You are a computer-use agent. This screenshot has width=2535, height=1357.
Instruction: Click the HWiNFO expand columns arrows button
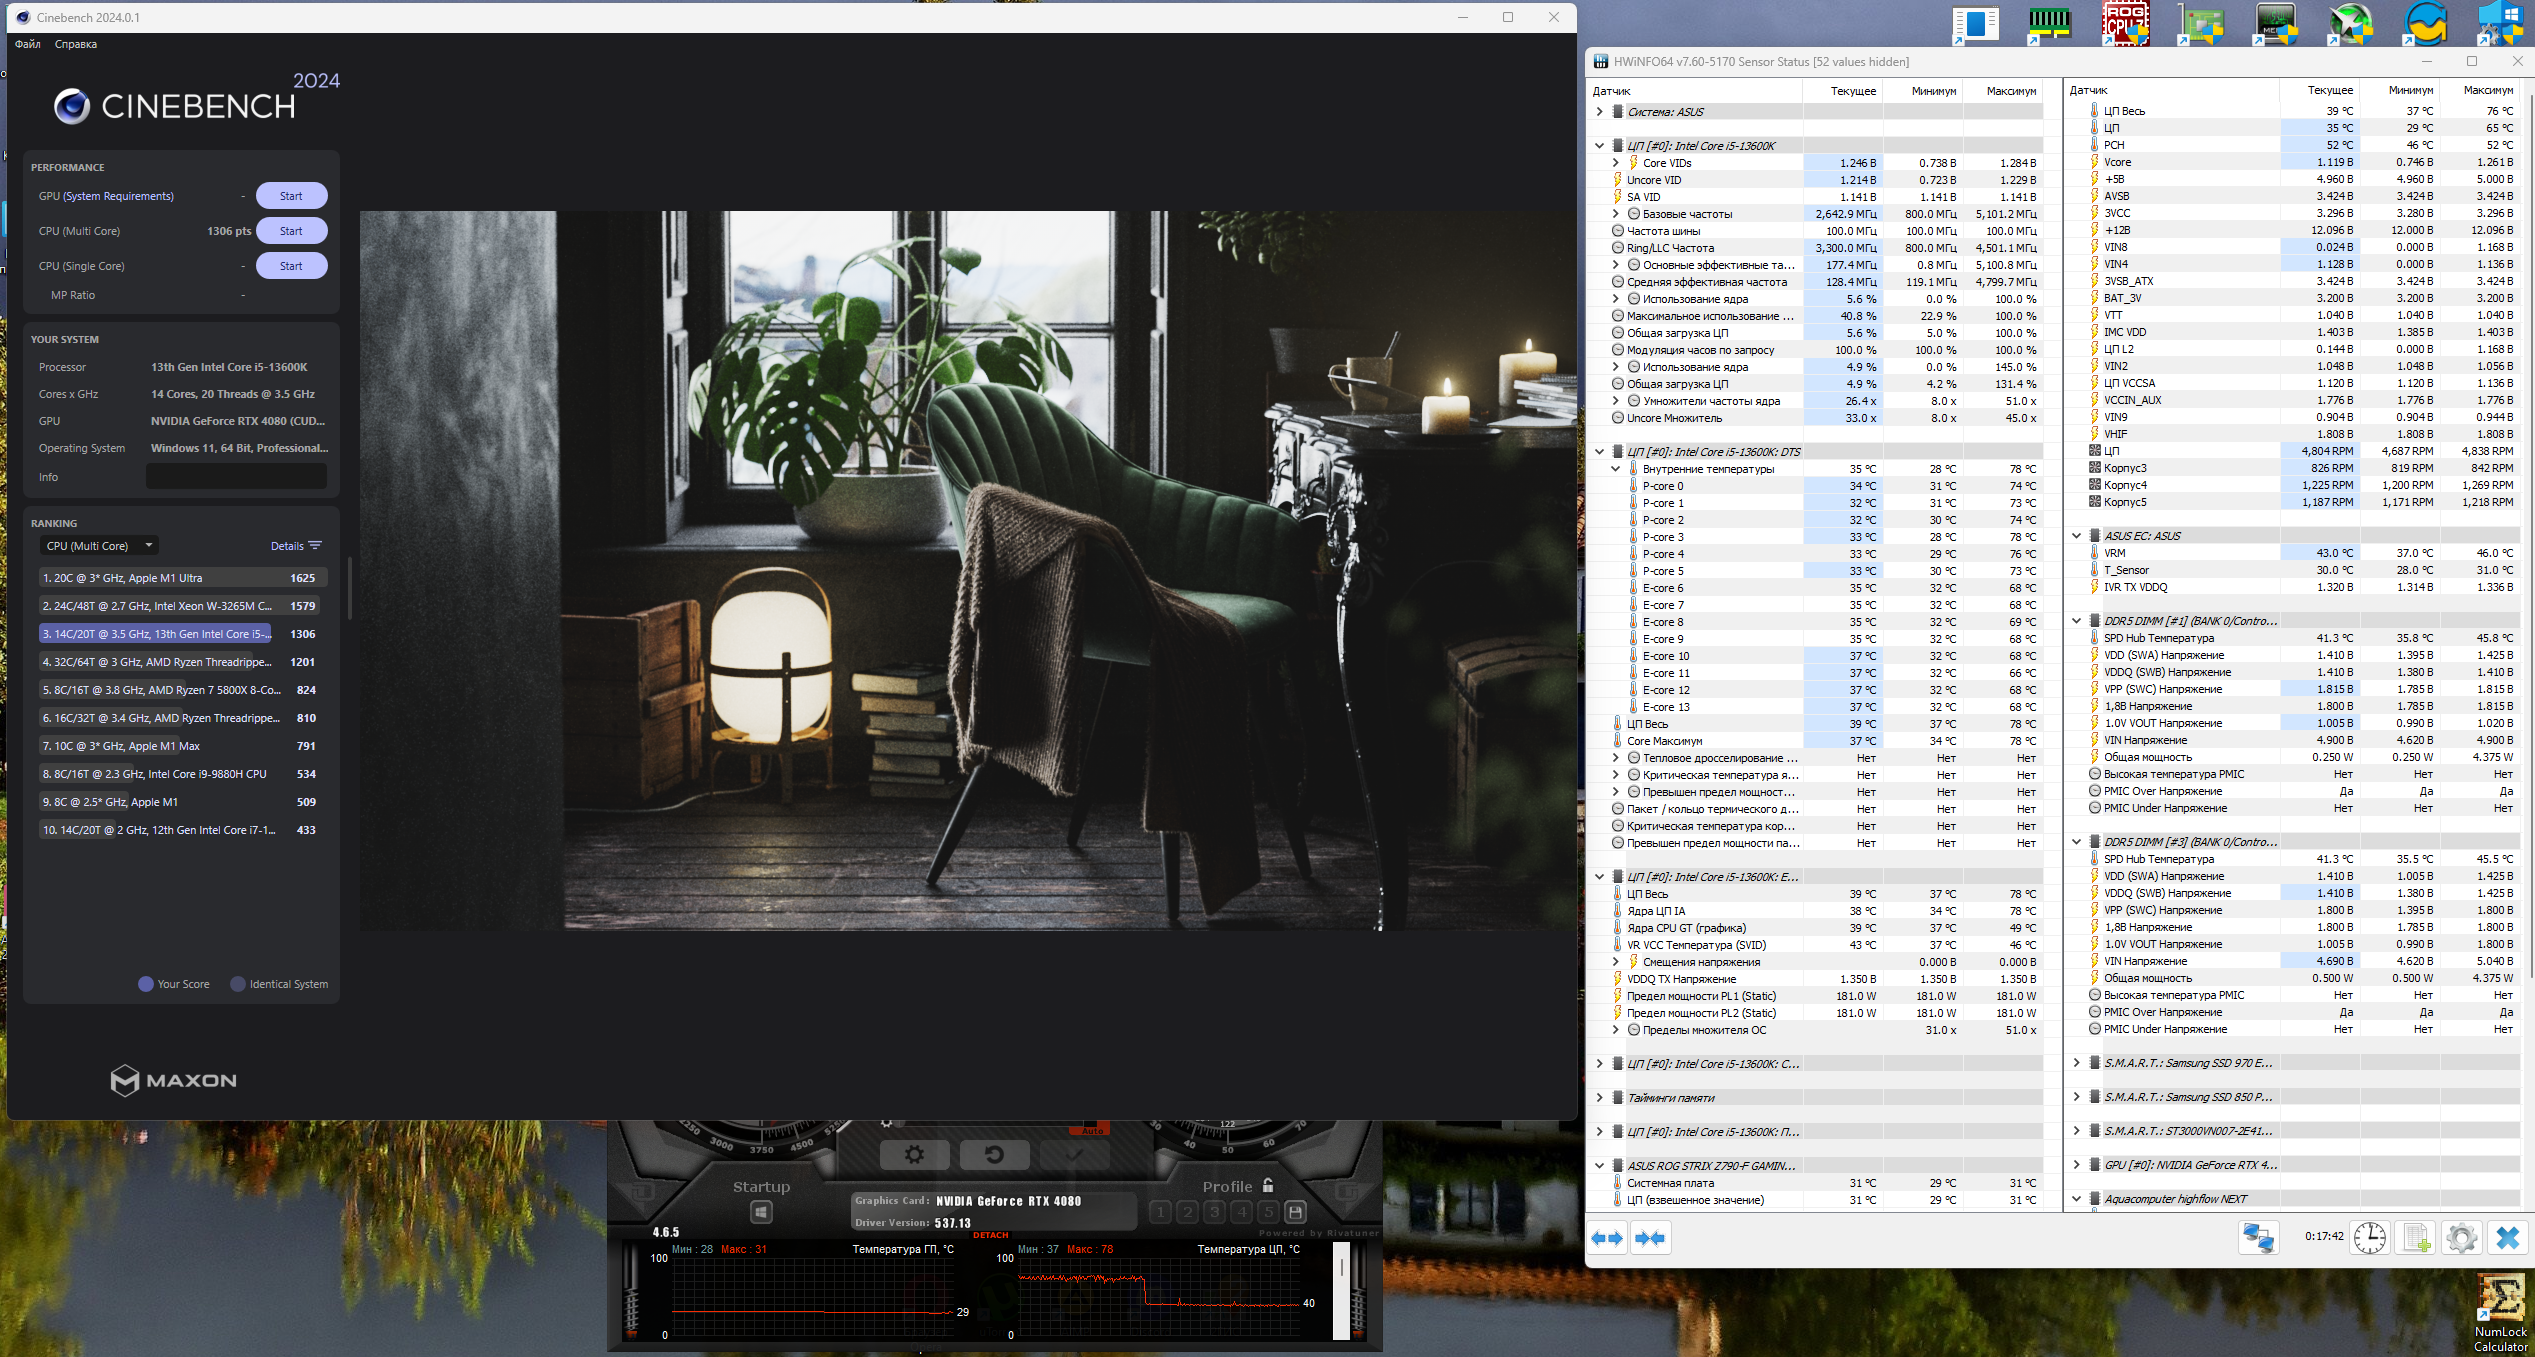(1607, 1238)
